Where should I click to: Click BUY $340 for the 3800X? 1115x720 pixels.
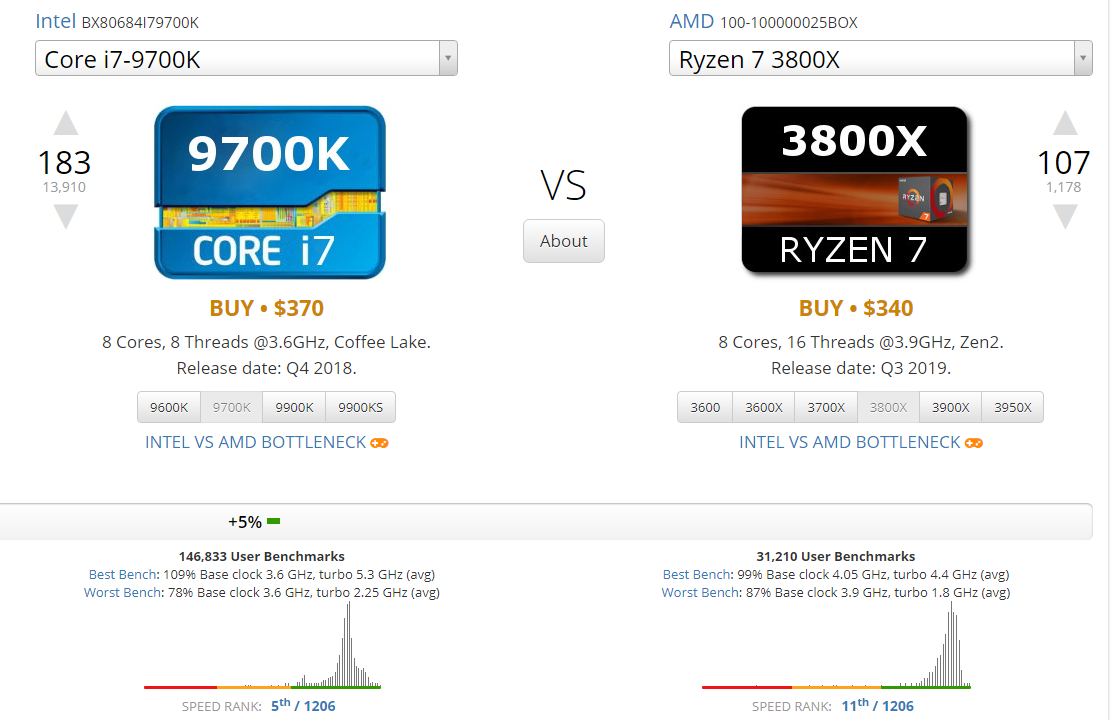point(856,308)
